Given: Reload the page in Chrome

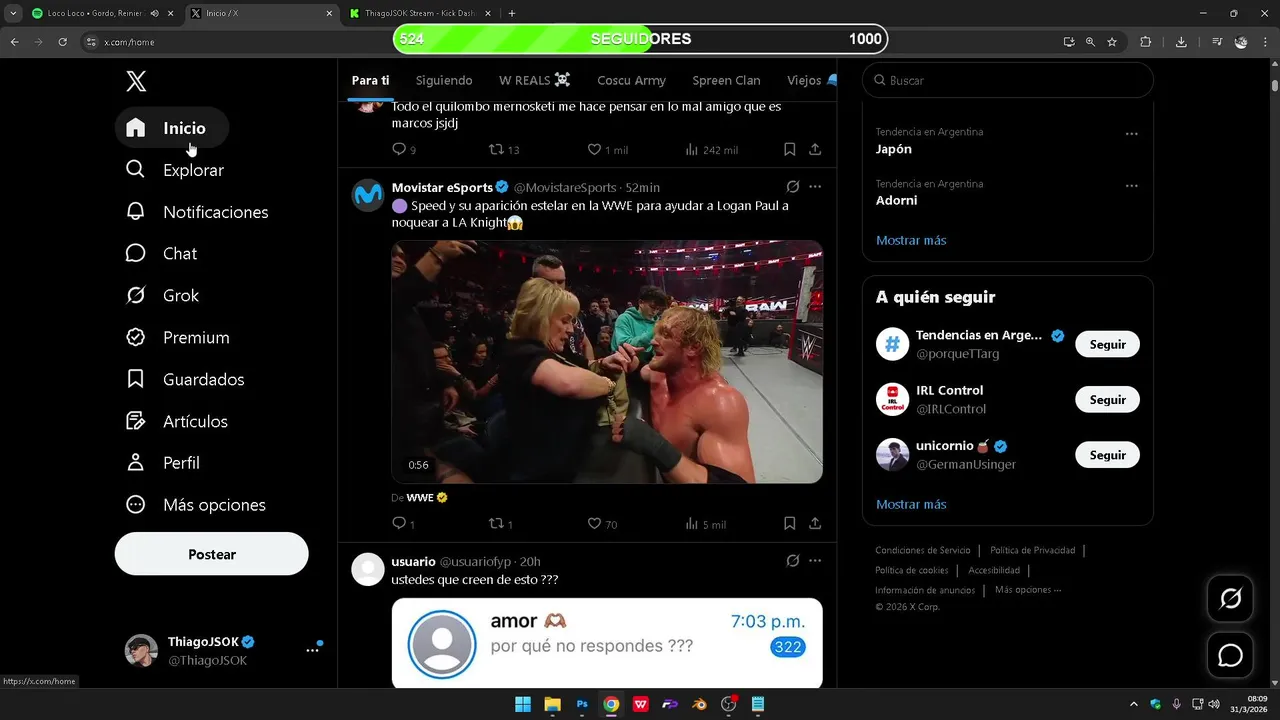Looking at the screenshot, I should 63,42.
